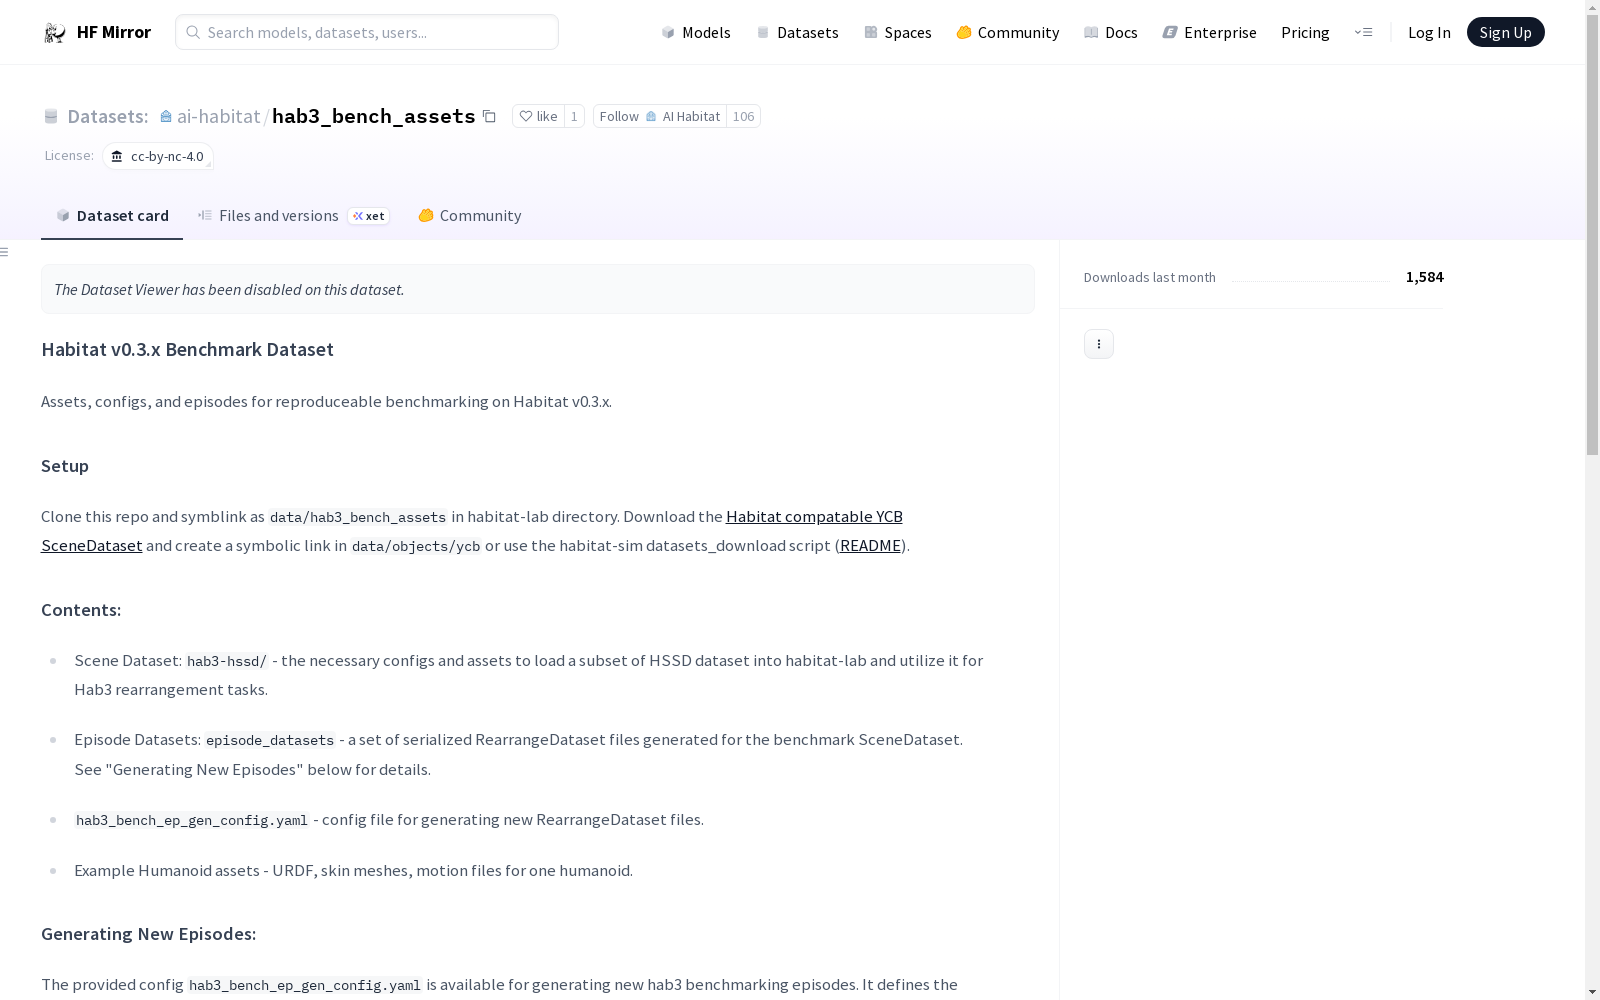
Task: Click the 'data/hab3_bench_assets' code text
Action: pos(358,517)
